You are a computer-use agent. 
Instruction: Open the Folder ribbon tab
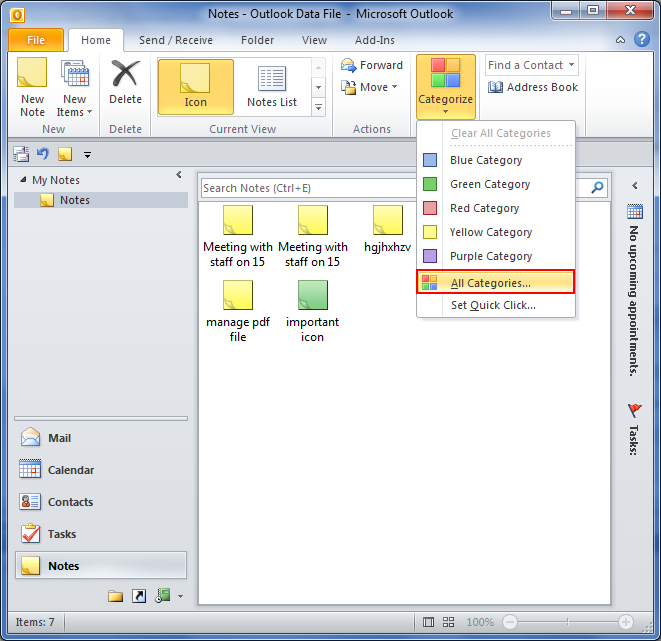258,40
